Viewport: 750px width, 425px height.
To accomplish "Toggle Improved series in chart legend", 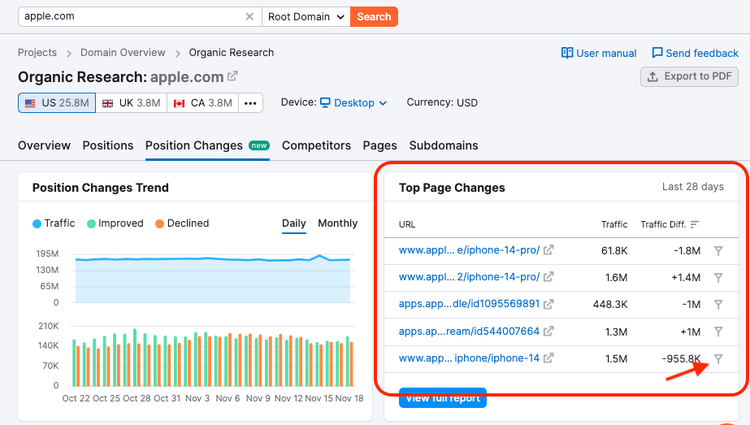I will pos(115,223).
